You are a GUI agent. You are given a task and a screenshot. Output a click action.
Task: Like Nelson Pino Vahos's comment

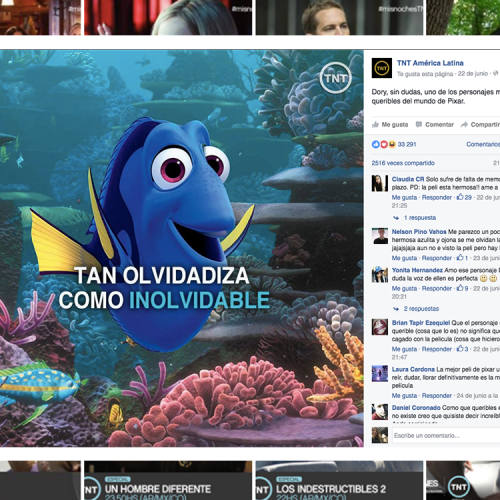tap(404, 258)
